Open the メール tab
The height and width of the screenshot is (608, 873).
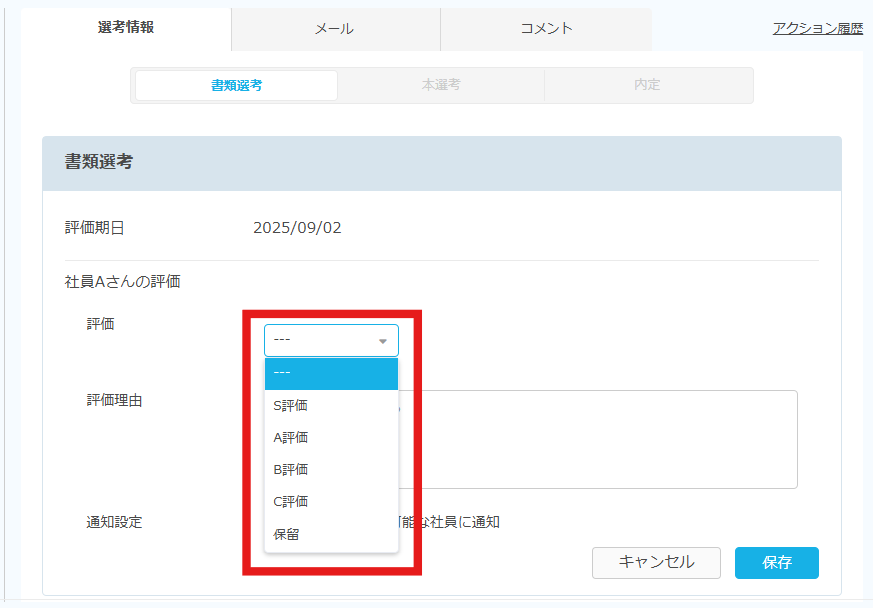point(334,29)
